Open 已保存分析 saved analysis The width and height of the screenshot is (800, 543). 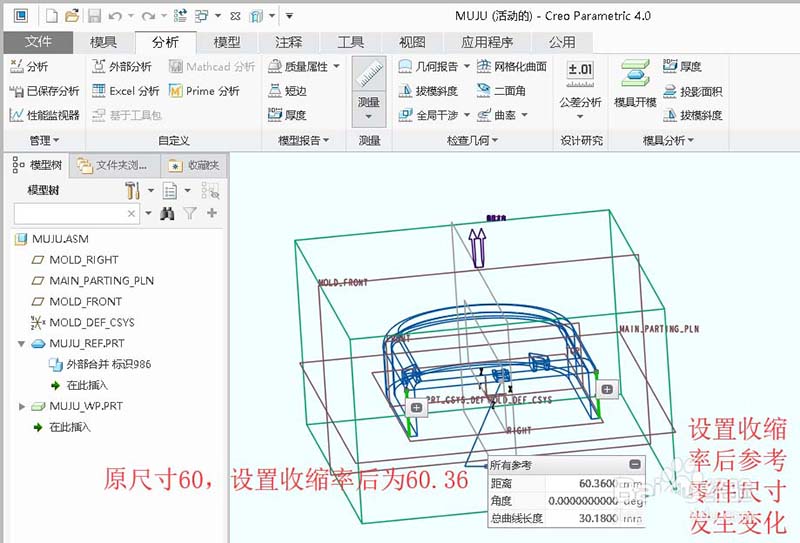44,91
